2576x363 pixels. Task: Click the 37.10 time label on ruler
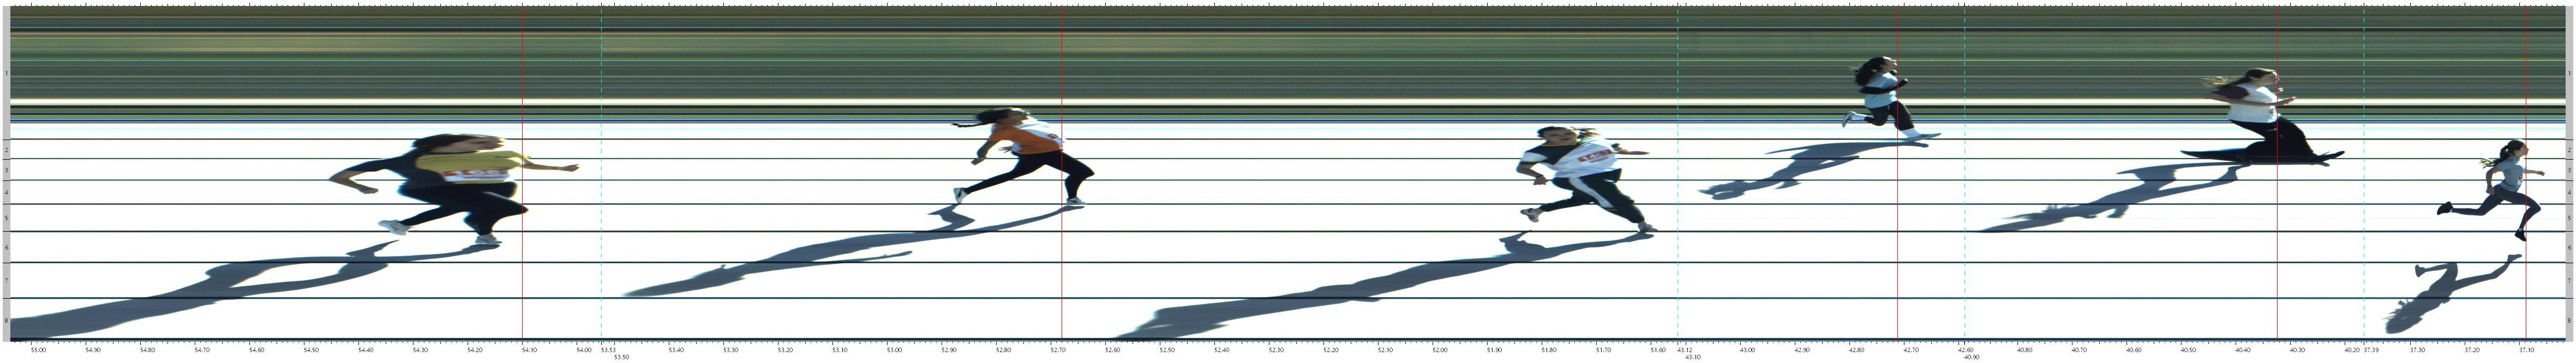(2526, 350)
